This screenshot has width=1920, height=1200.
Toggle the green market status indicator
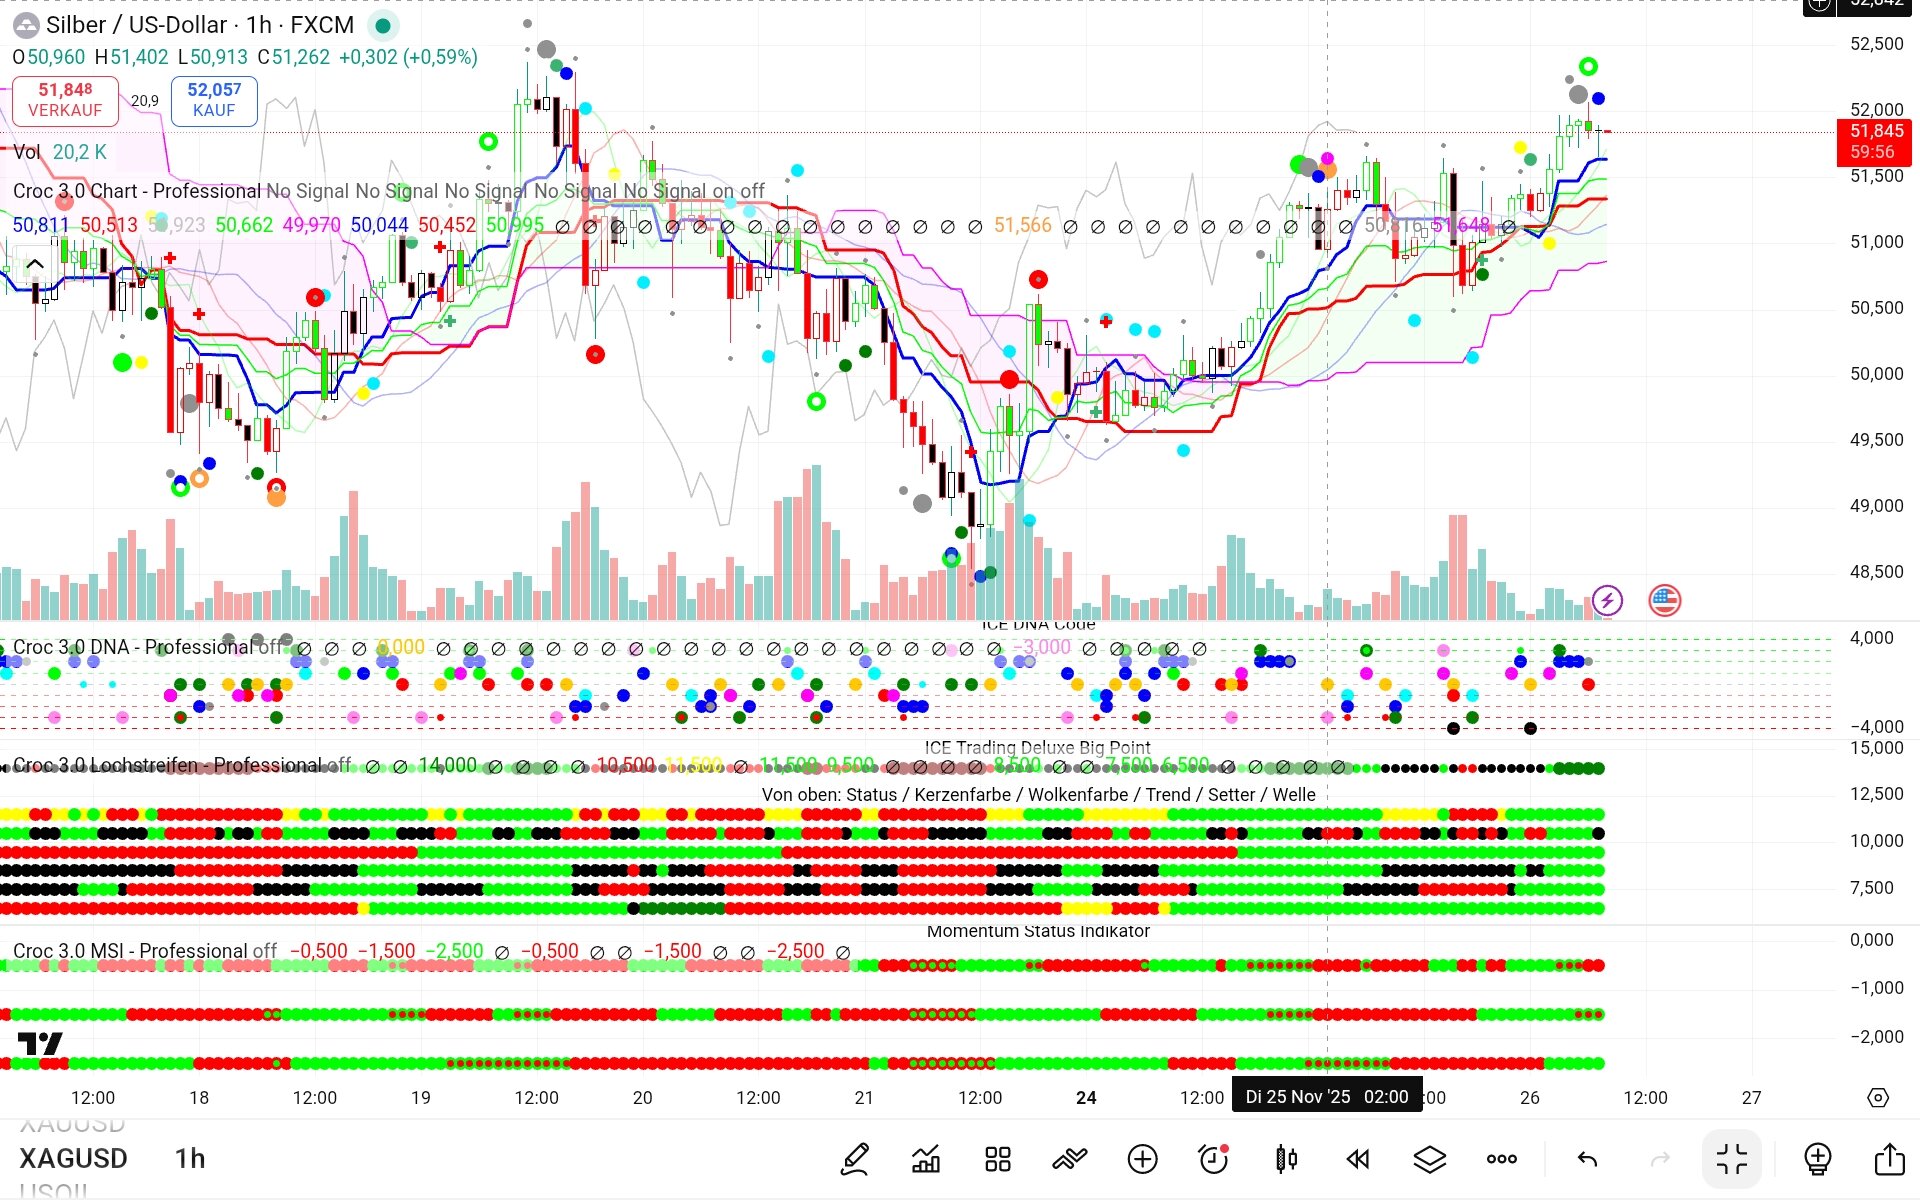(x=382, y=25)
